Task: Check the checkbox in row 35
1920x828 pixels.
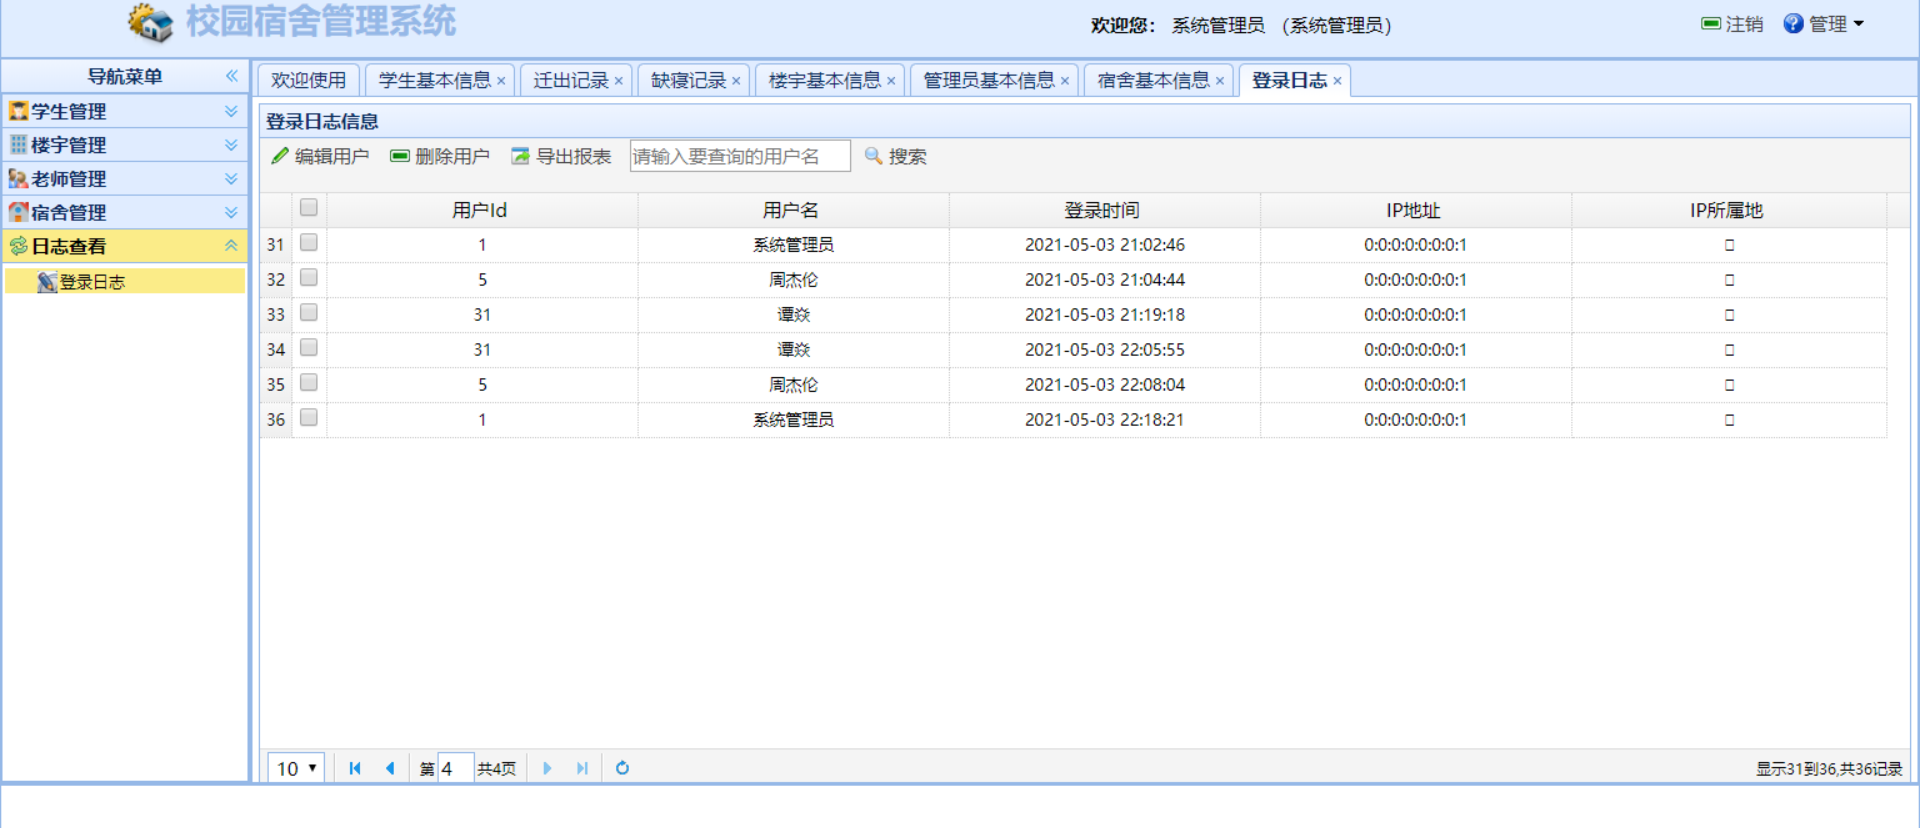Action: point(309,382)
